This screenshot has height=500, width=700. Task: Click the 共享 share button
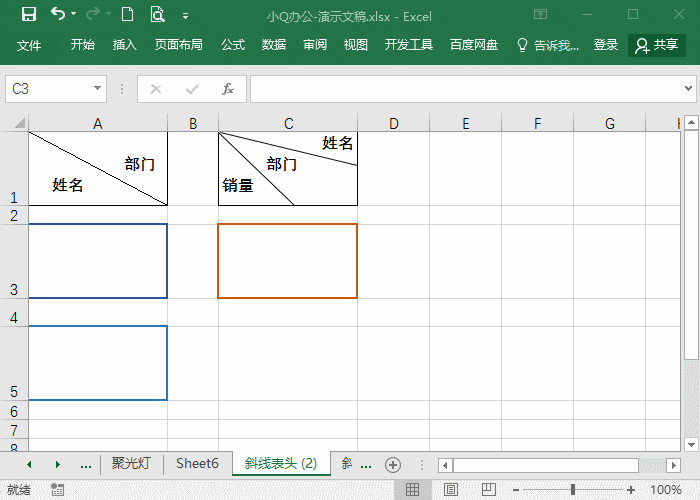(x=657, y=45)
